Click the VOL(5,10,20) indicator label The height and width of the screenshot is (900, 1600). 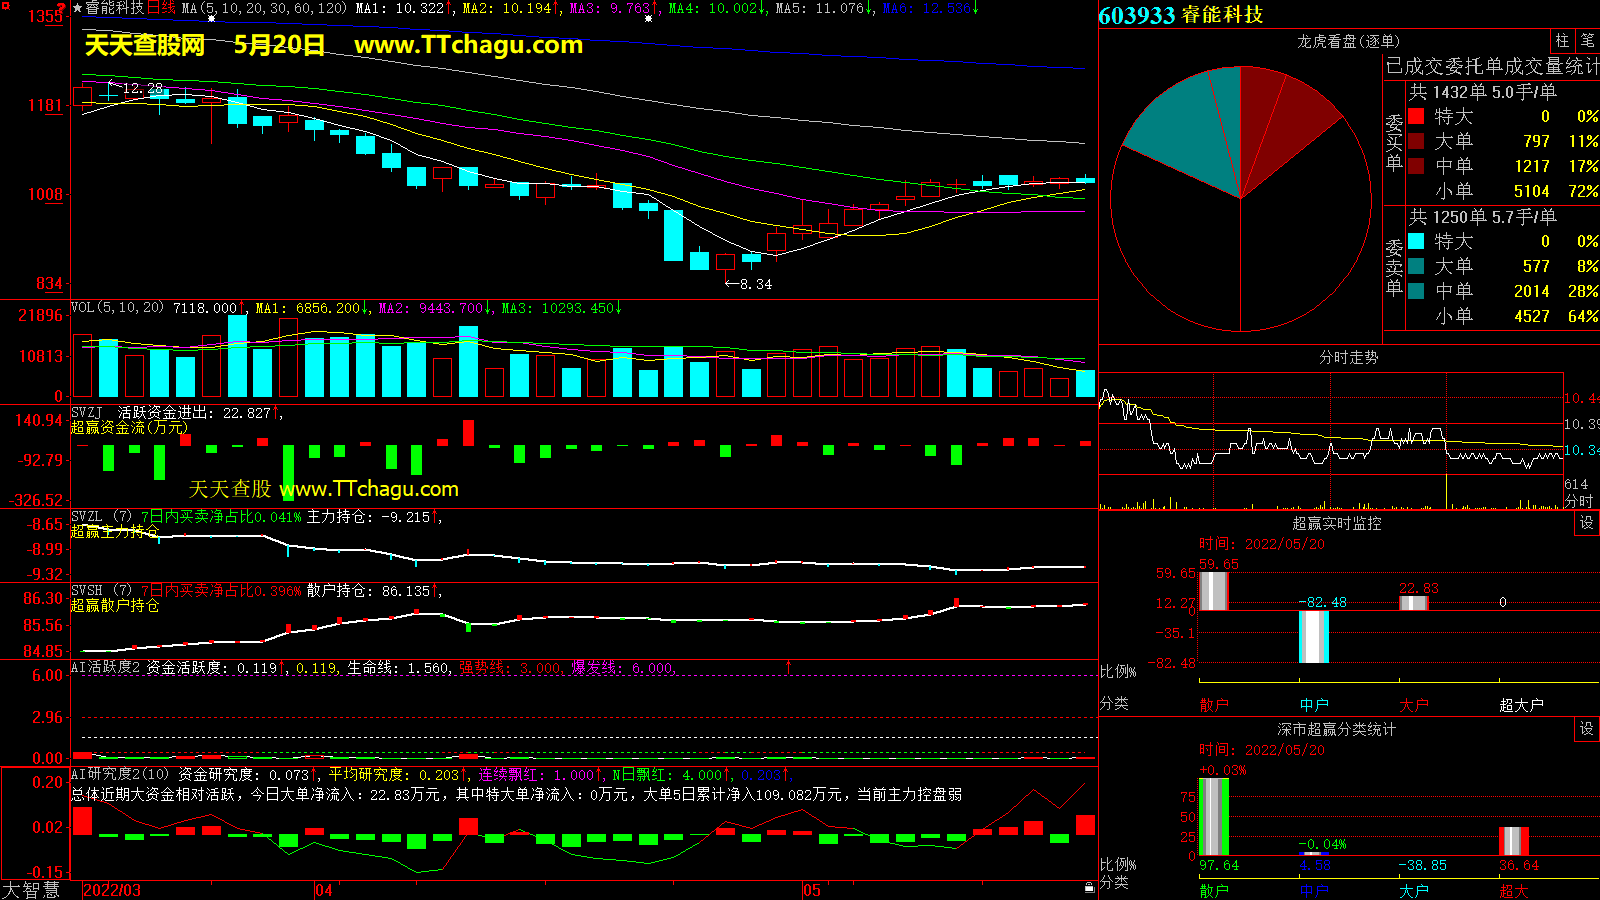(117, 308)
